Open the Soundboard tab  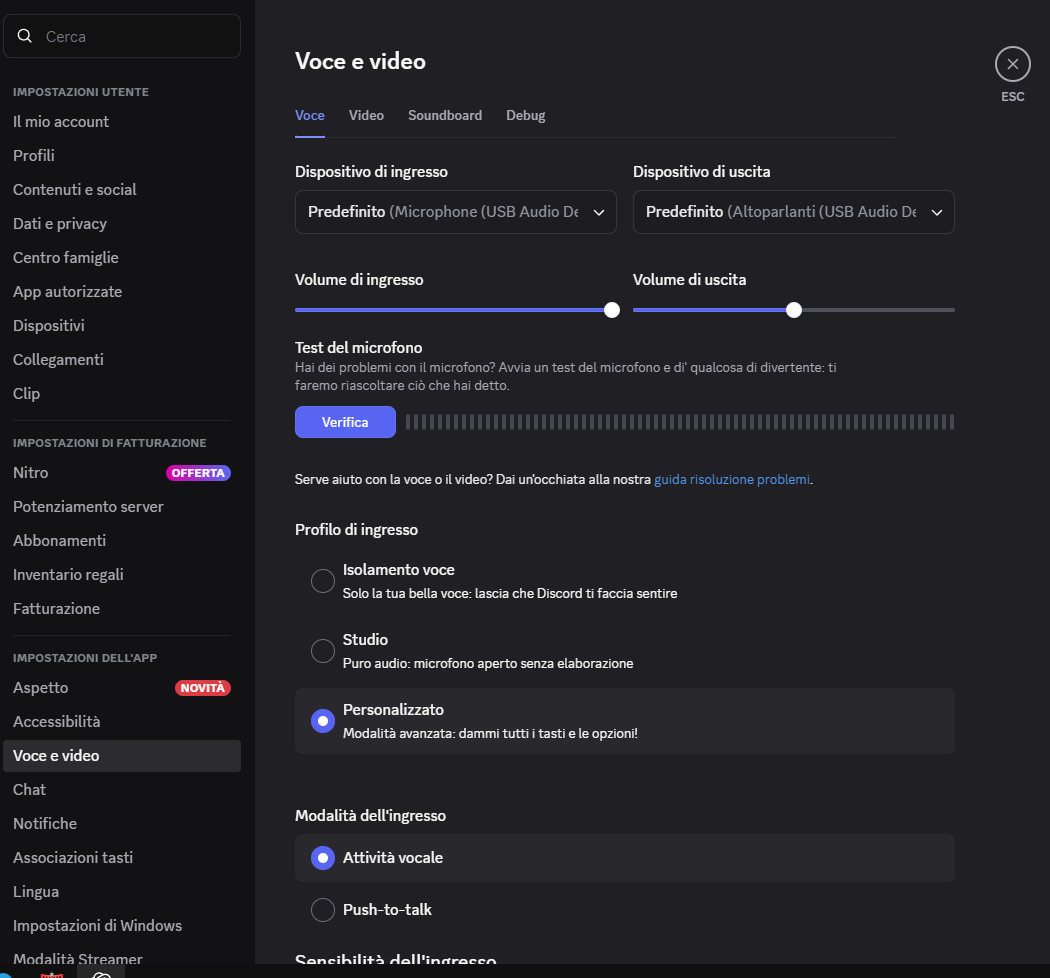click(x=445, y=115)
